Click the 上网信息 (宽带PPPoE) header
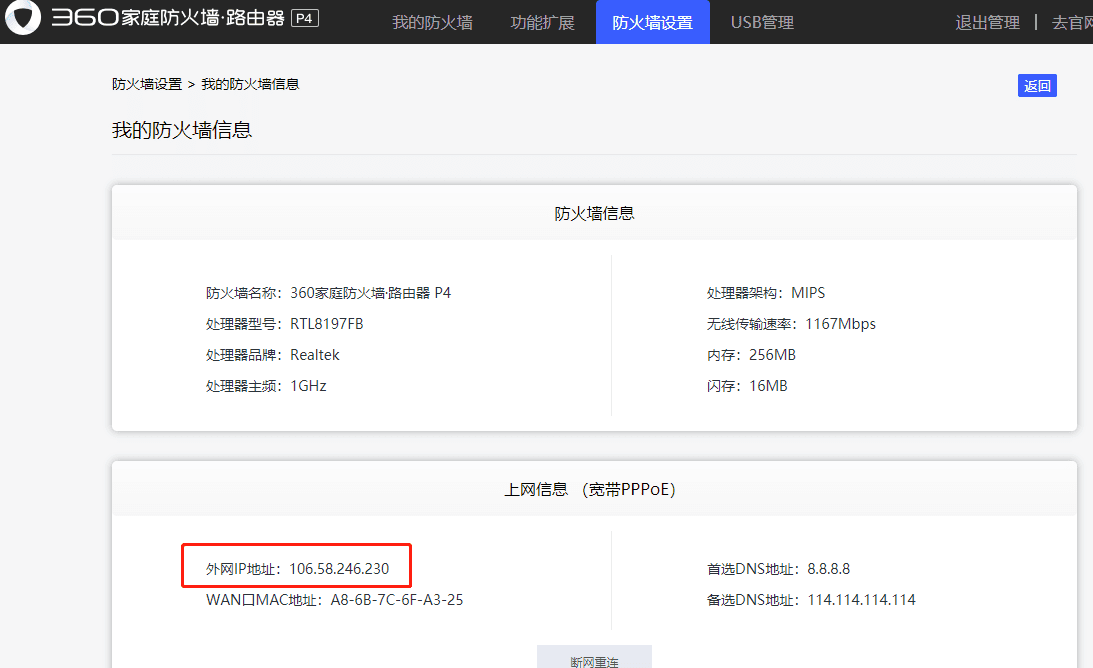This screenshot has width=1093, height=668. 593,488
